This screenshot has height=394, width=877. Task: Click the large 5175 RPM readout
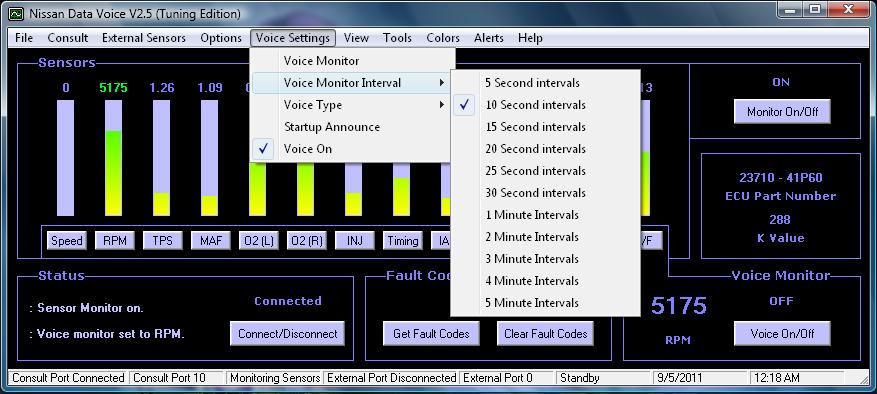click(679, 306)
